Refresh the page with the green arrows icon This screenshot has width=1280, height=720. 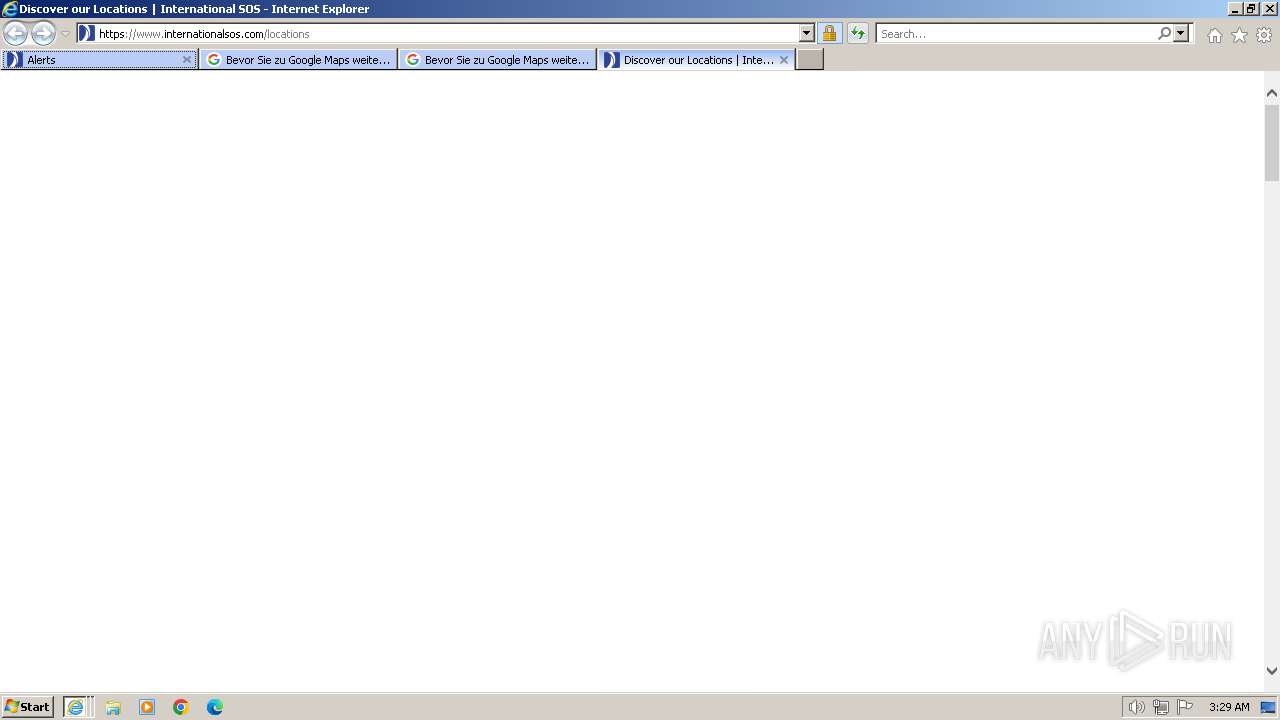point(858,34)
